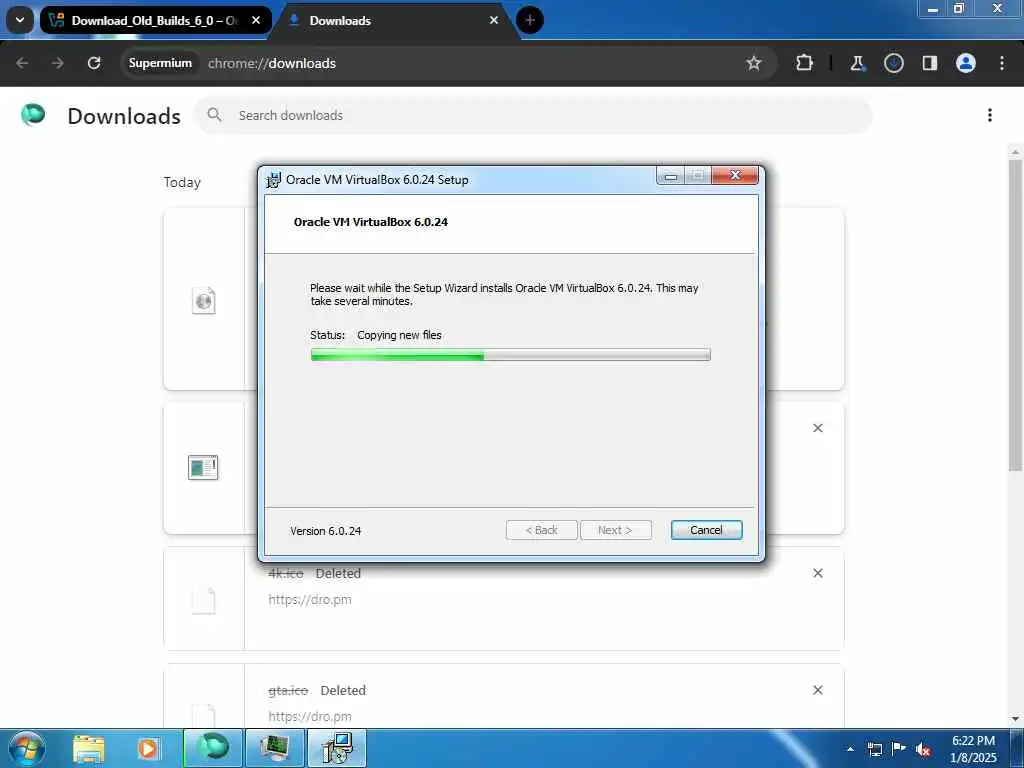Click the monitor app taskbar icon
This screenshot has width=1024, height=768.
pyautogui.click(x=274, y=748)
